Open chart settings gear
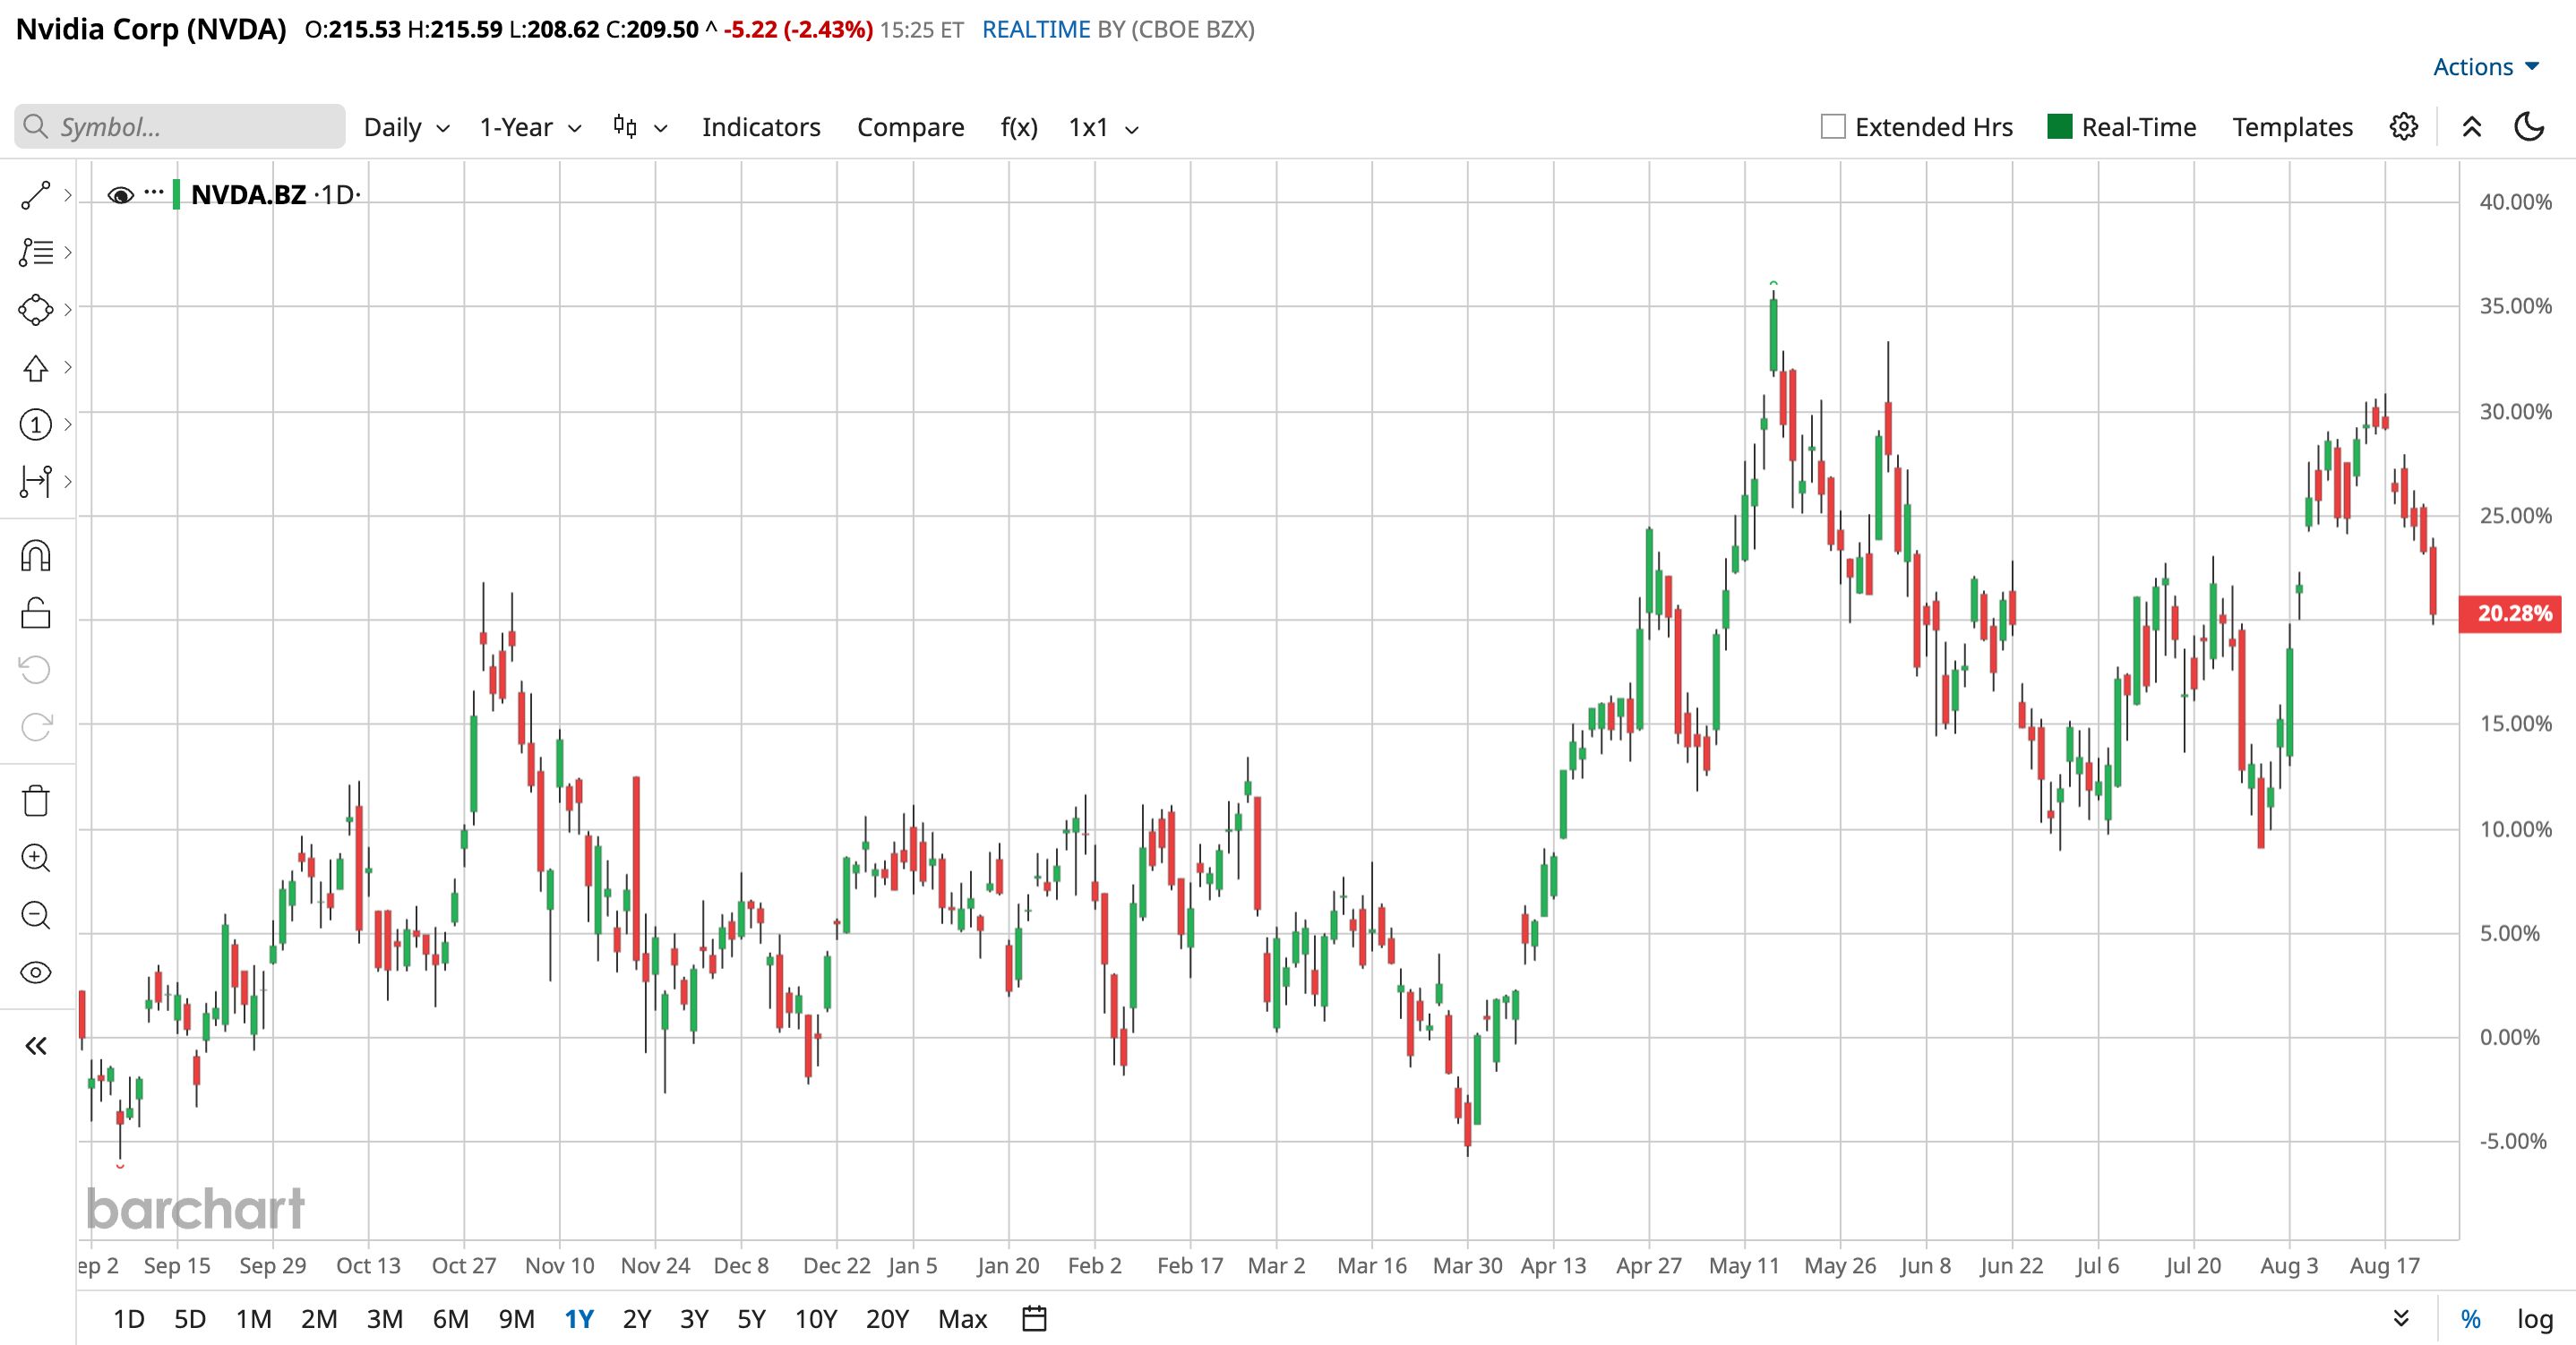Viewport: 2576px width, 1345px height. click(2404, 127)
